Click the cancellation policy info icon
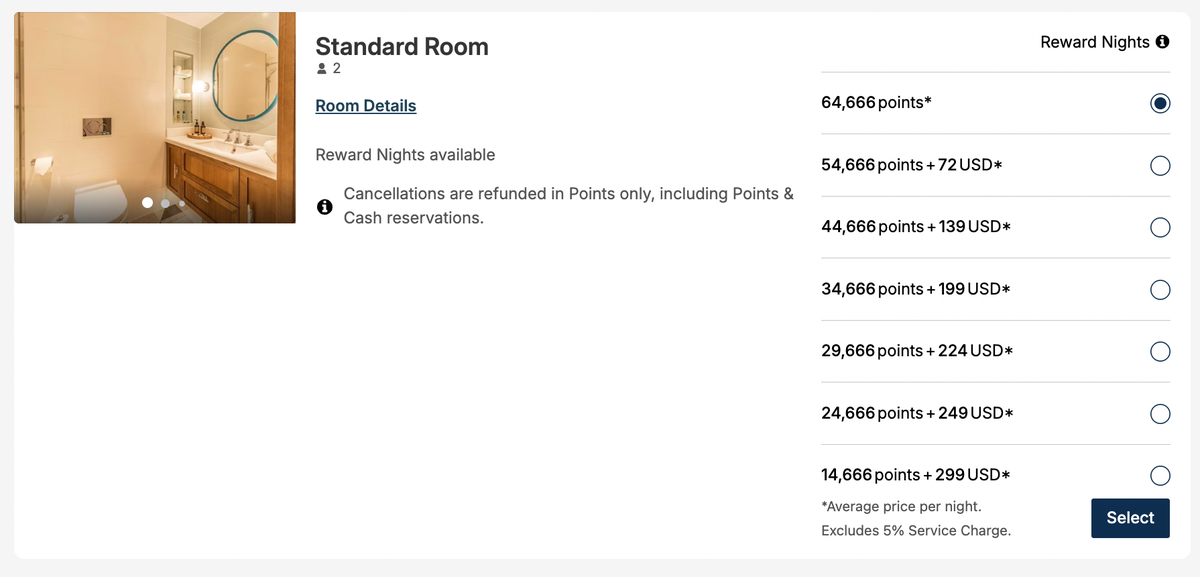The height and width of the screenshot is (577, 1200). [x=324, y=206]
